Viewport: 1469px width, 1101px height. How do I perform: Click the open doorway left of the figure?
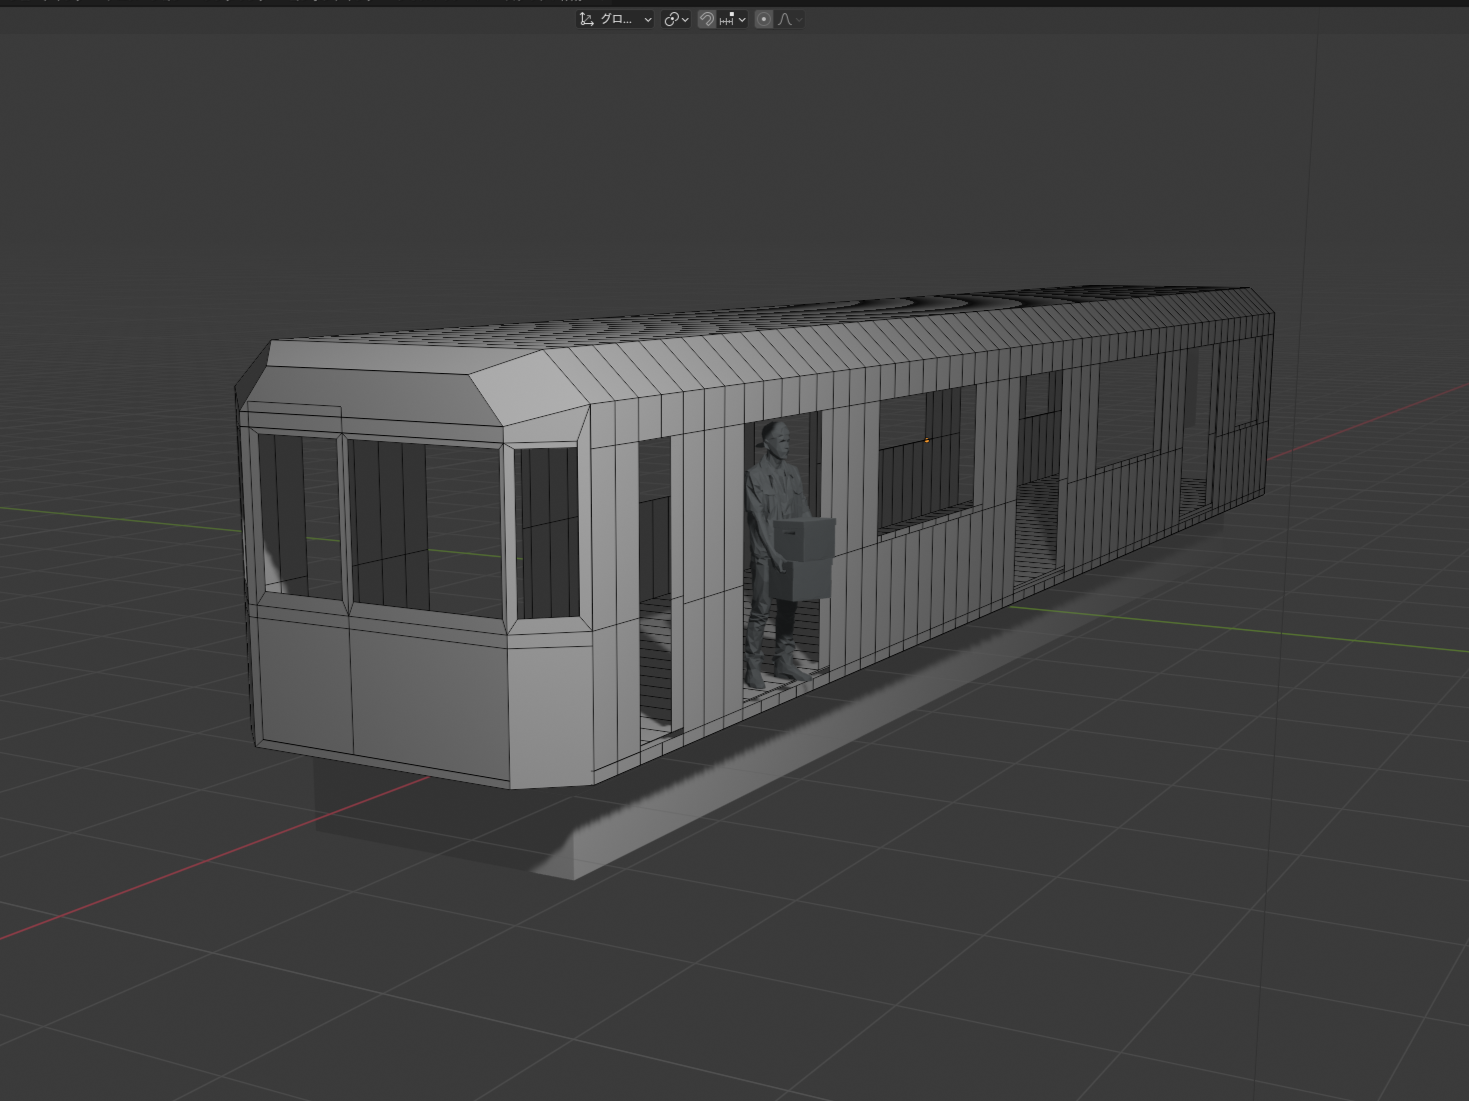tap(655, 590)
